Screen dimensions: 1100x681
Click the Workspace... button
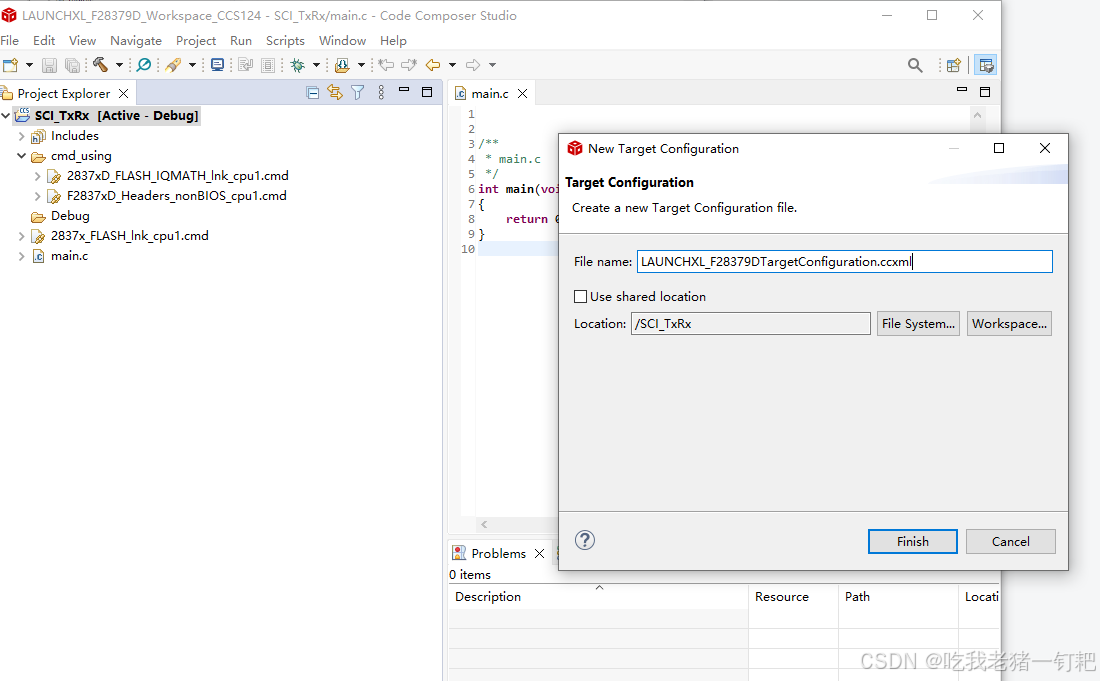click(1009, 323)
